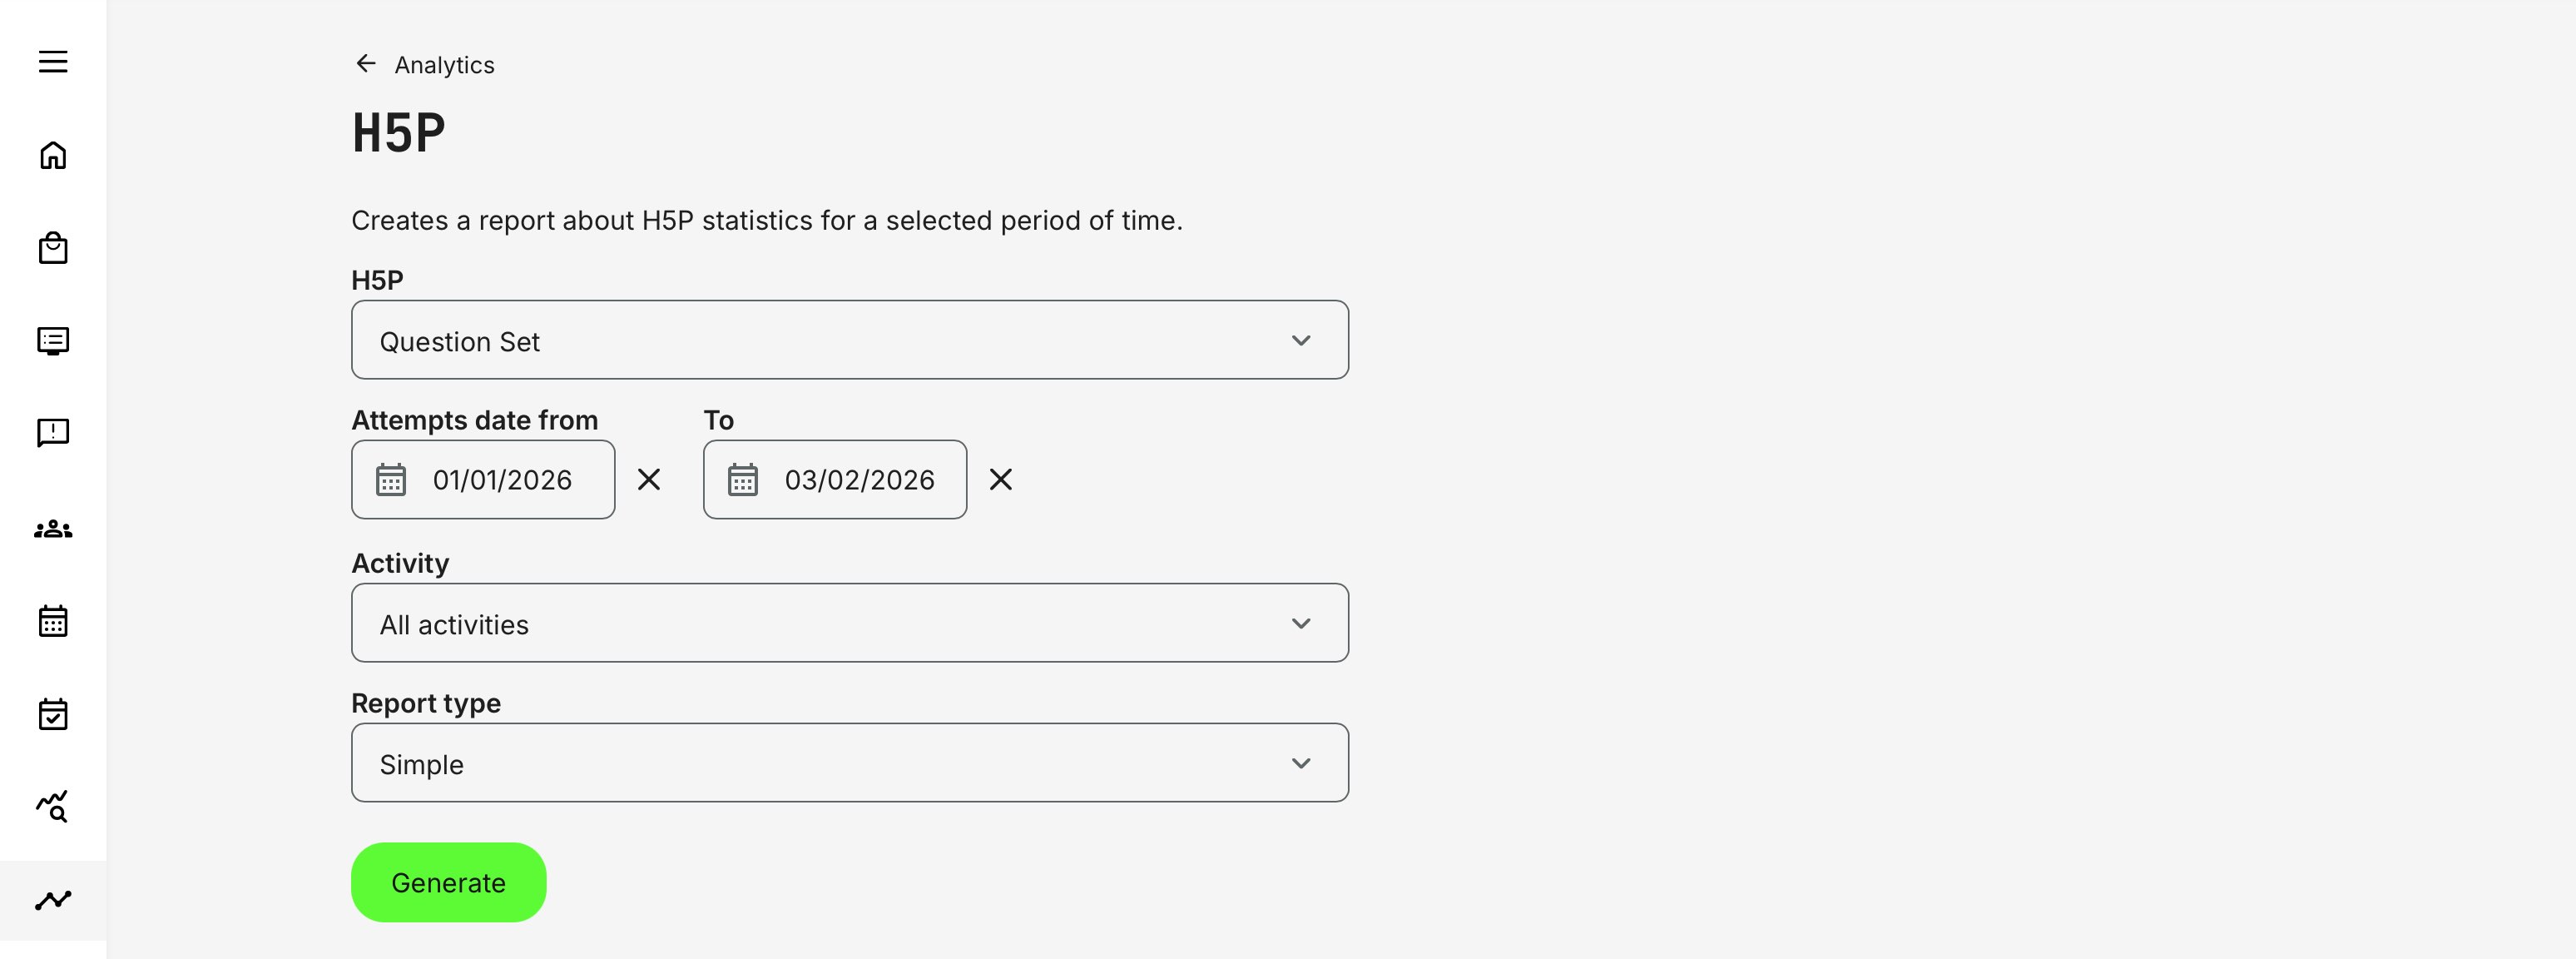This screenshot has height=959, width=2576.
Task: Click the To date field
Action: point(856,480)
